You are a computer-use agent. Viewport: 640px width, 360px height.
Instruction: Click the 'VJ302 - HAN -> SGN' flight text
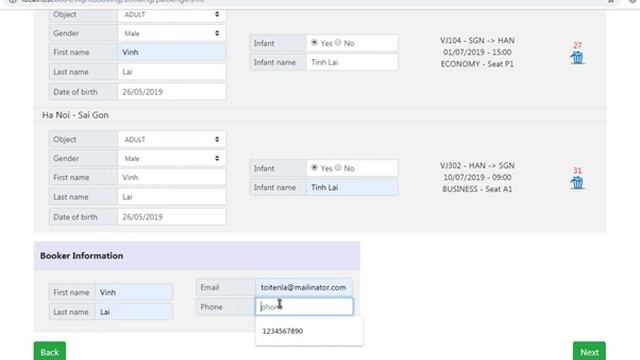477,165
